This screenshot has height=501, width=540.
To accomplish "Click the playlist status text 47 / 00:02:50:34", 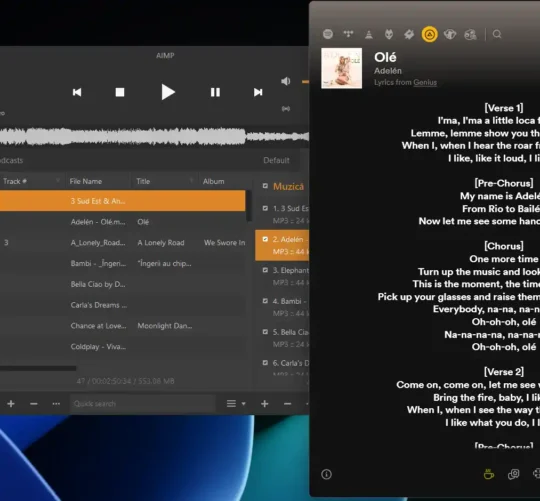I will point(125,381).
